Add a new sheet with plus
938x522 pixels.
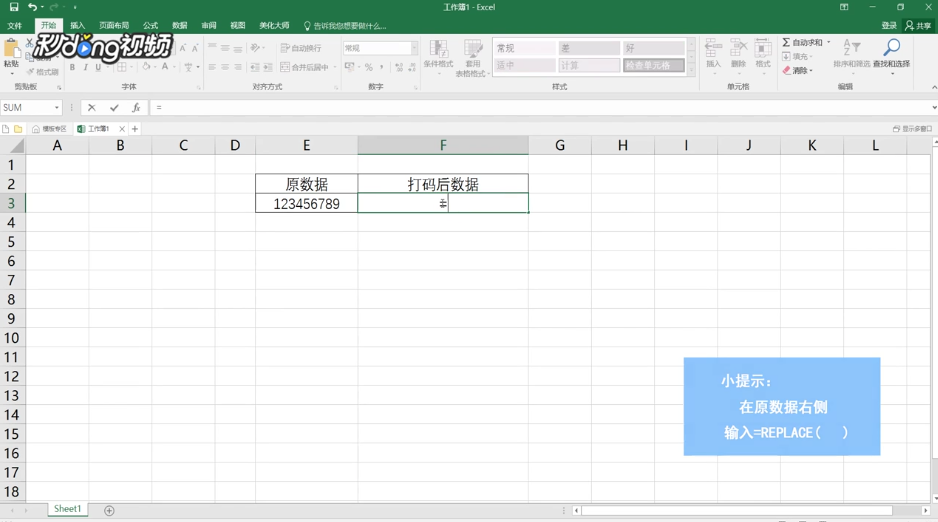pyautogui.click(x=109, y=511)
